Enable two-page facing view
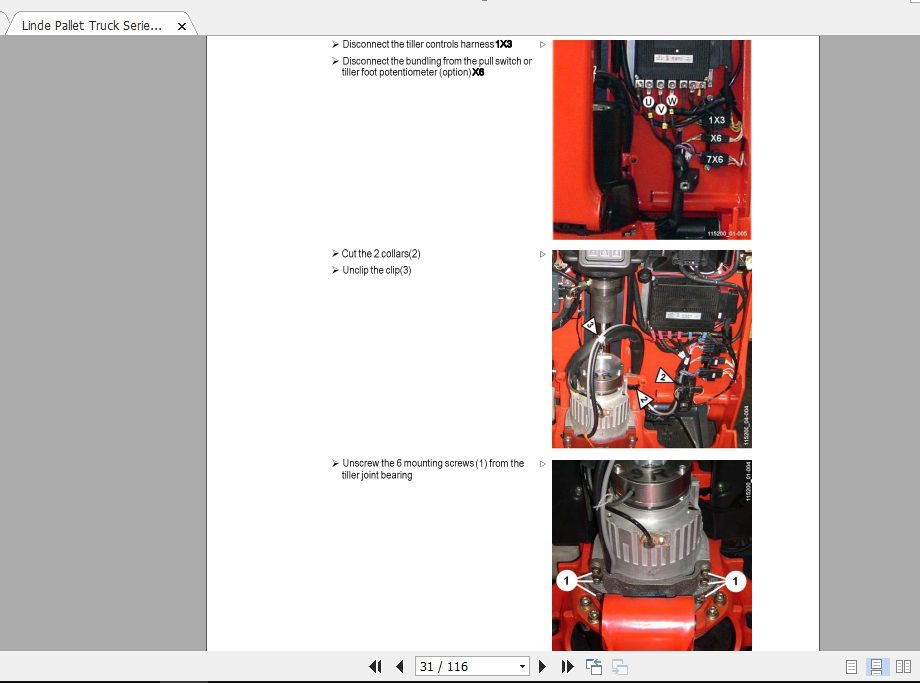Image resolution: width=920 pixels, height=683 pixels. [x=903, y=667]
